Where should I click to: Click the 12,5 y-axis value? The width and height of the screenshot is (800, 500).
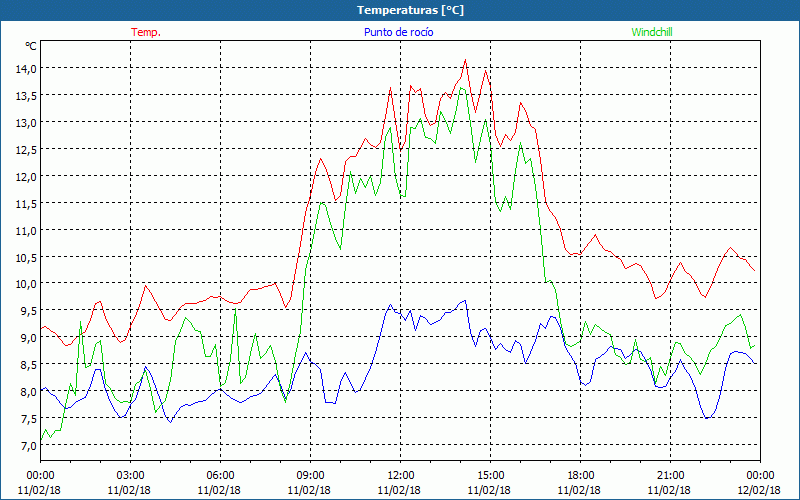[26, 149]
